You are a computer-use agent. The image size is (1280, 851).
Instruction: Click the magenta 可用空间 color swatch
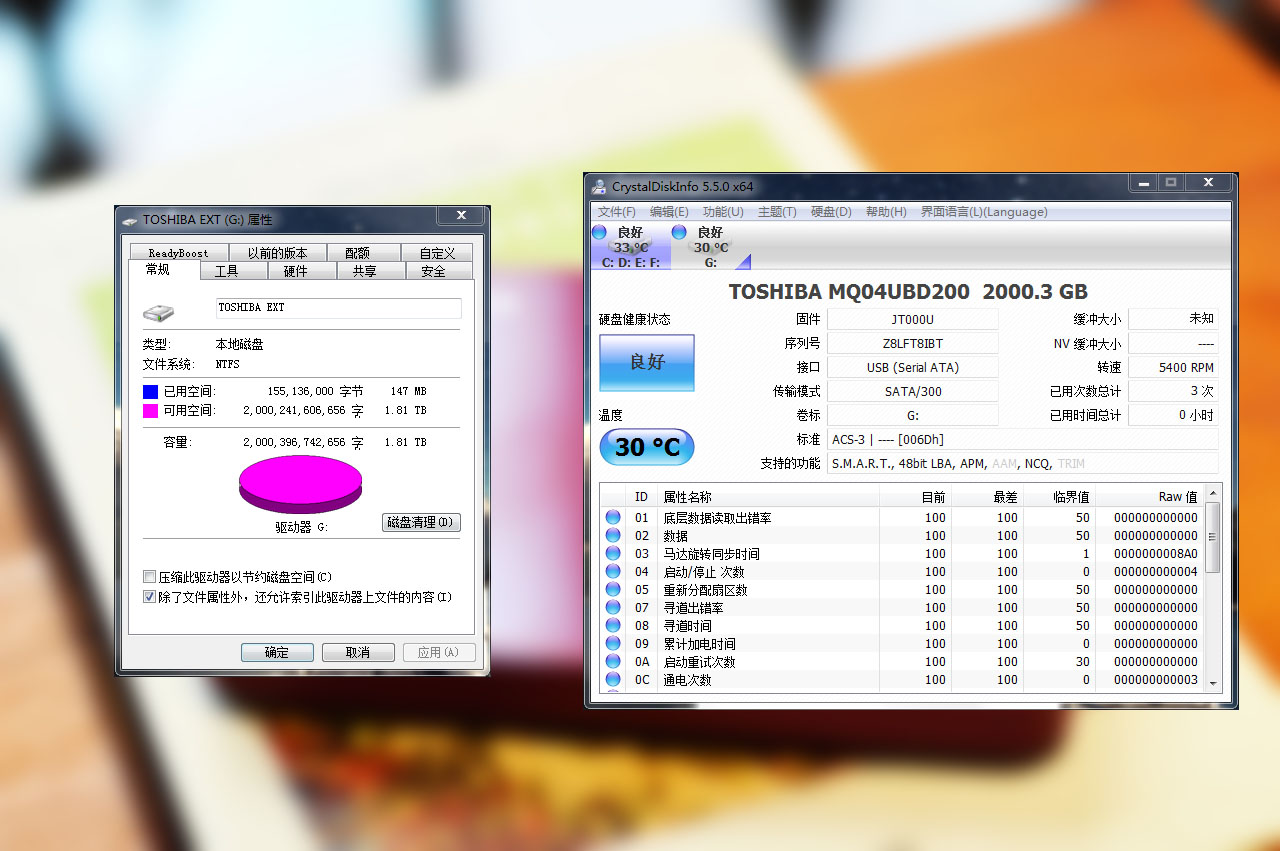(x=150, y=410)
